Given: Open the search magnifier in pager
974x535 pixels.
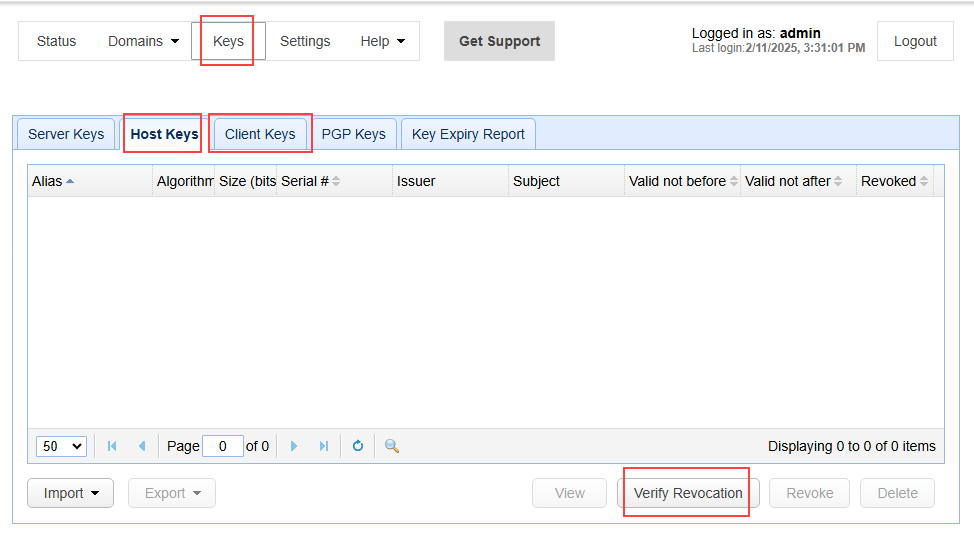Looking at the screenshot, I should (x=392, y=446).
